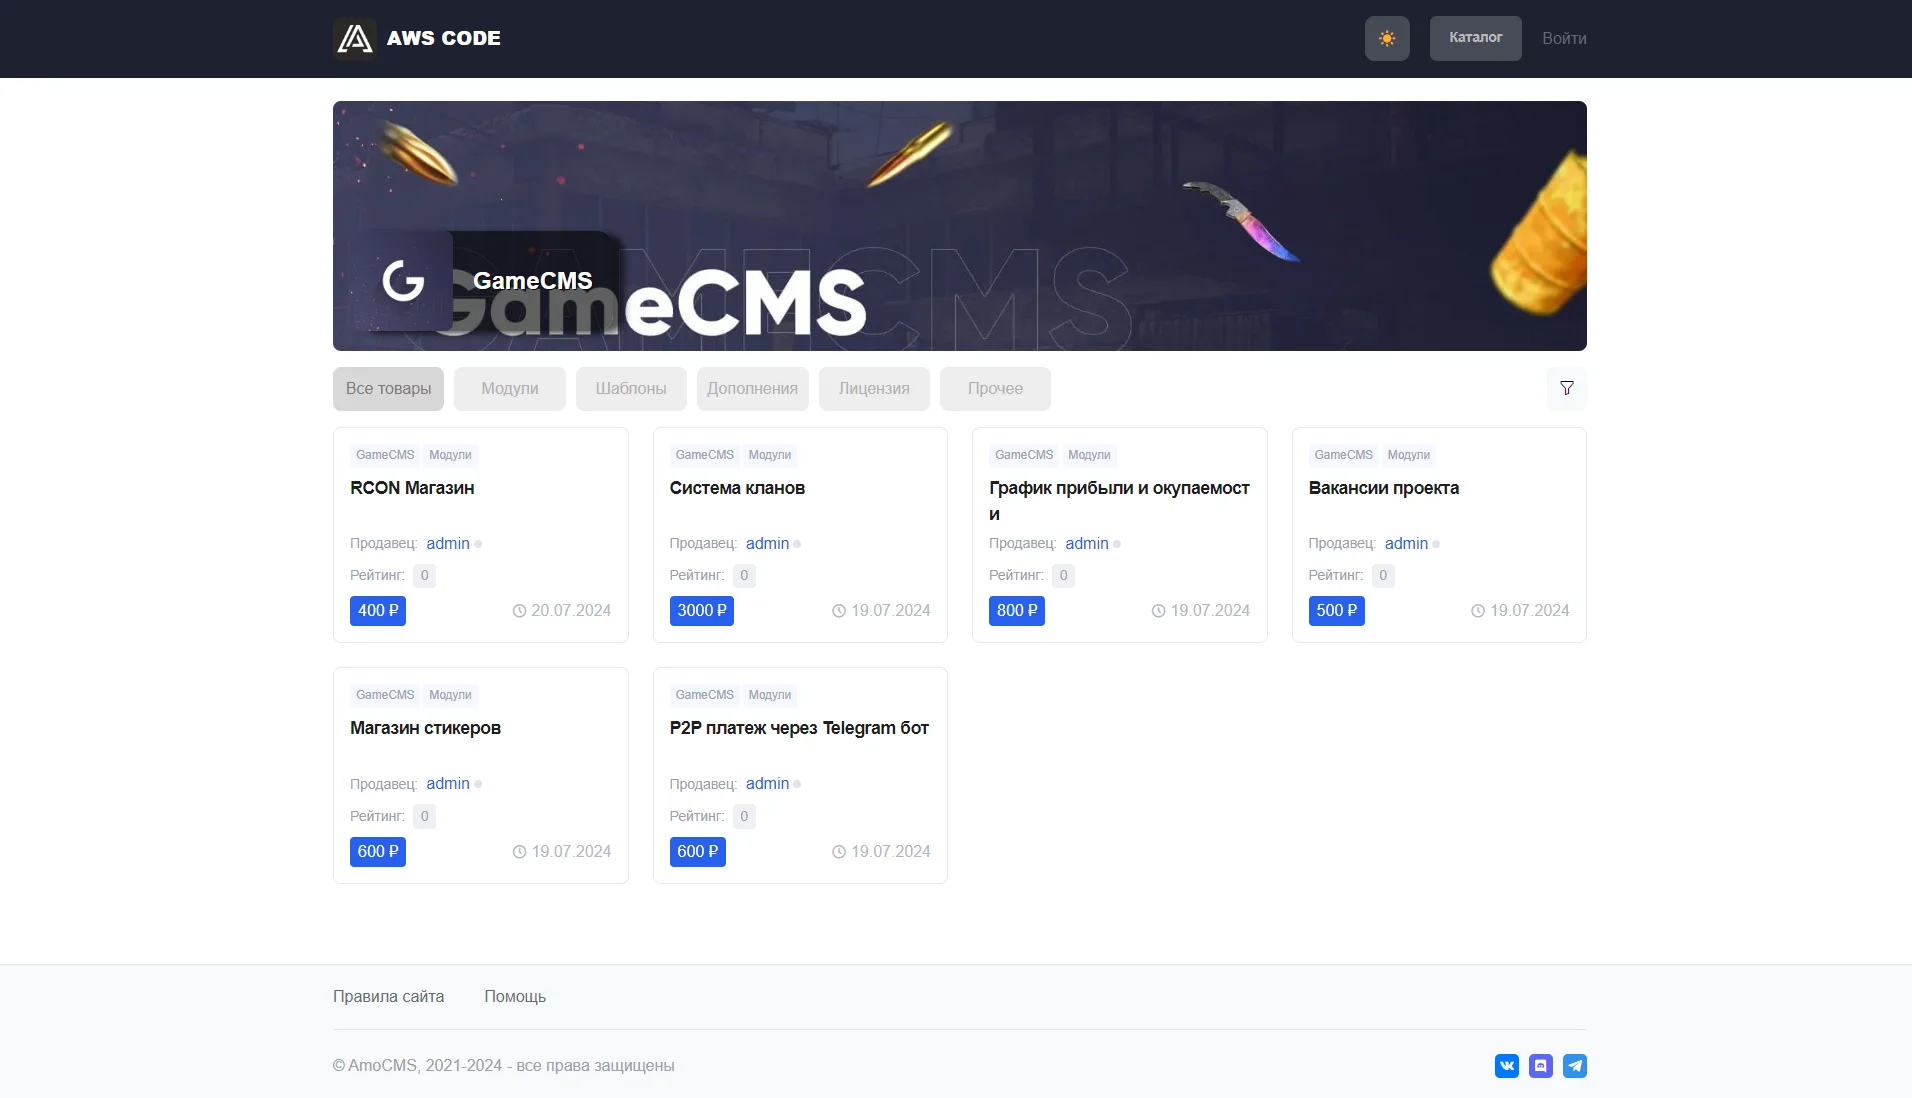
Task: Select the Все товары tab
Action: [x=388, y=388]
